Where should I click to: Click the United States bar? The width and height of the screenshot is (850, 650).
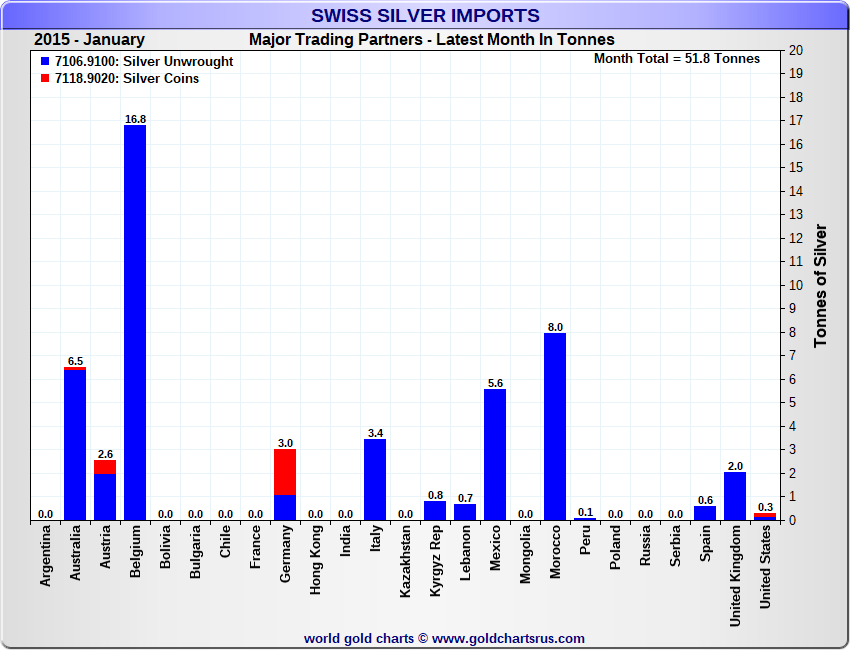pos(765,517)
